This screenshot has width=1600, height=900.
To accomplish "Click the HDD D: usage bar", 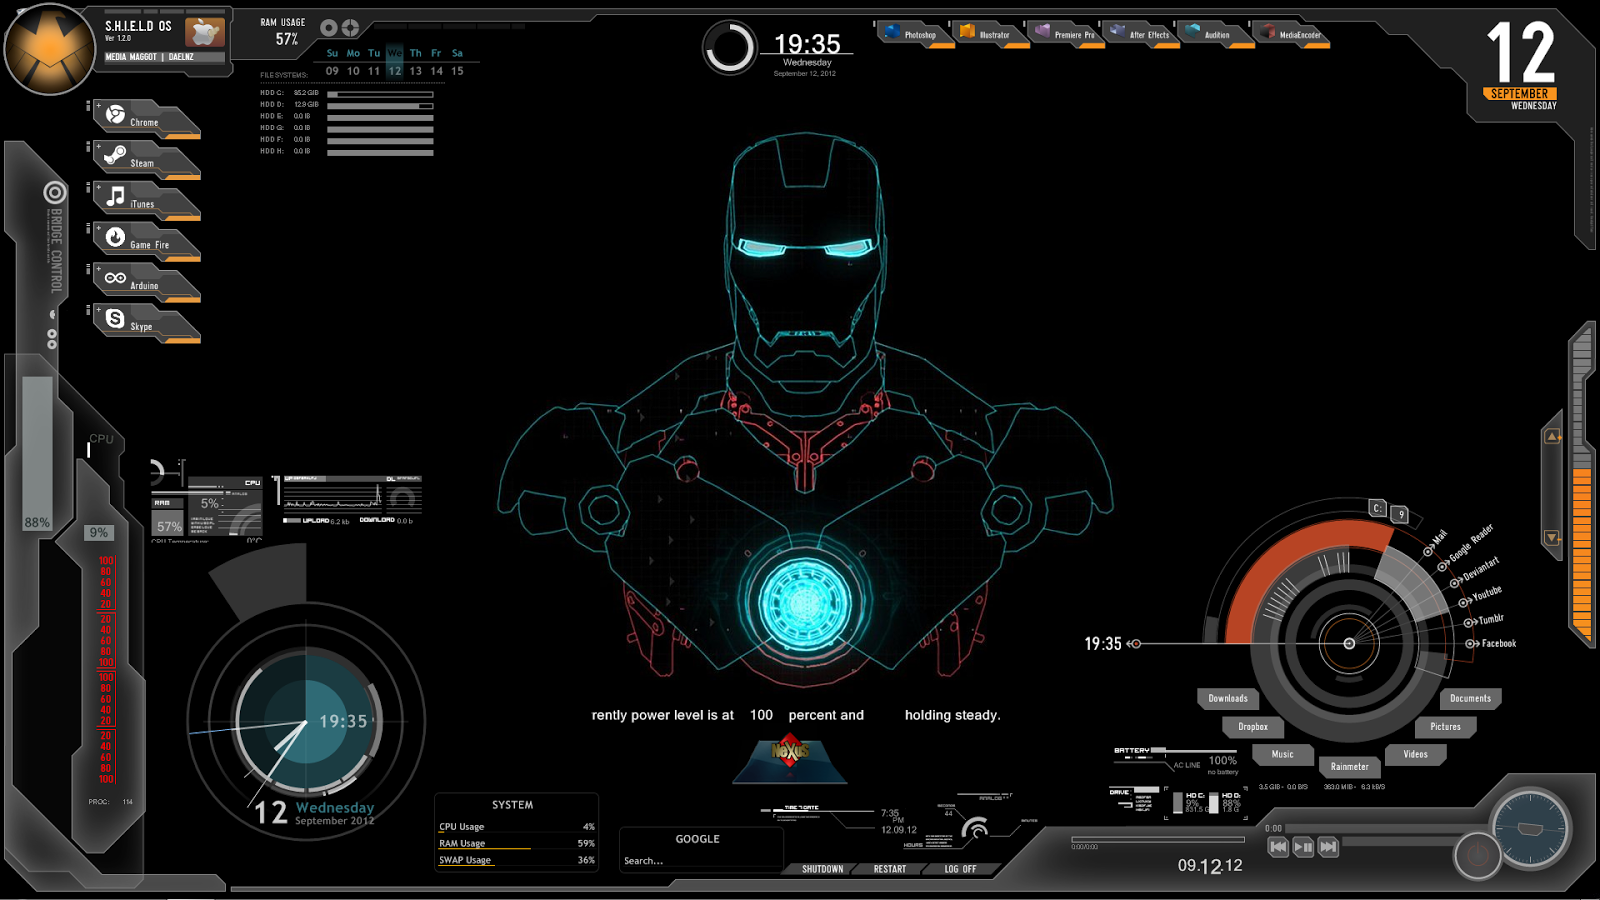I will point(380,105).
